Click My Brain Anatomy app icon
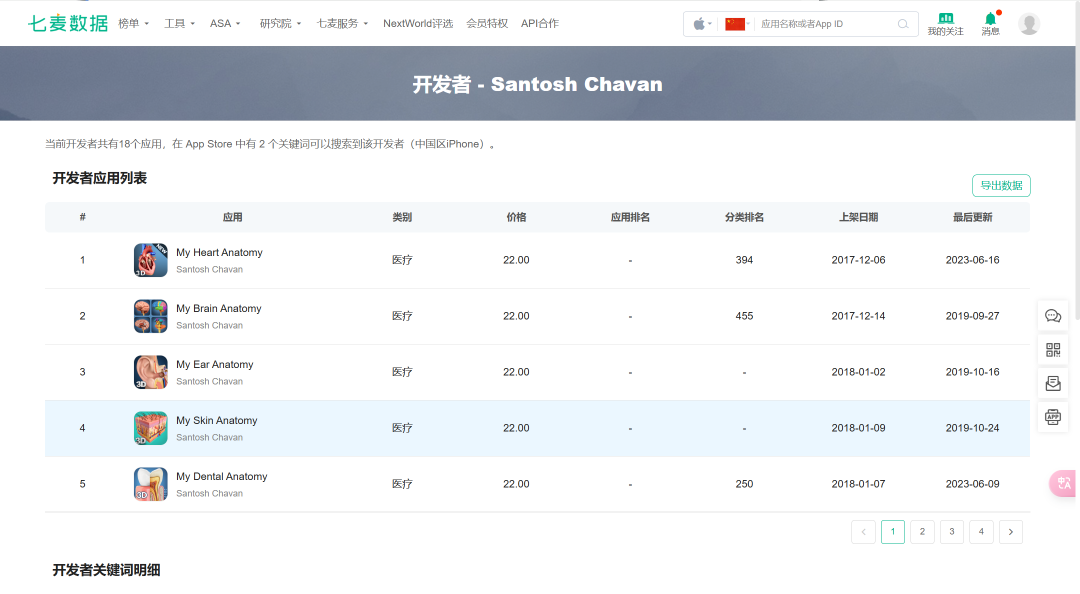The image size is (1080, 594). click(x=150, y=316)
